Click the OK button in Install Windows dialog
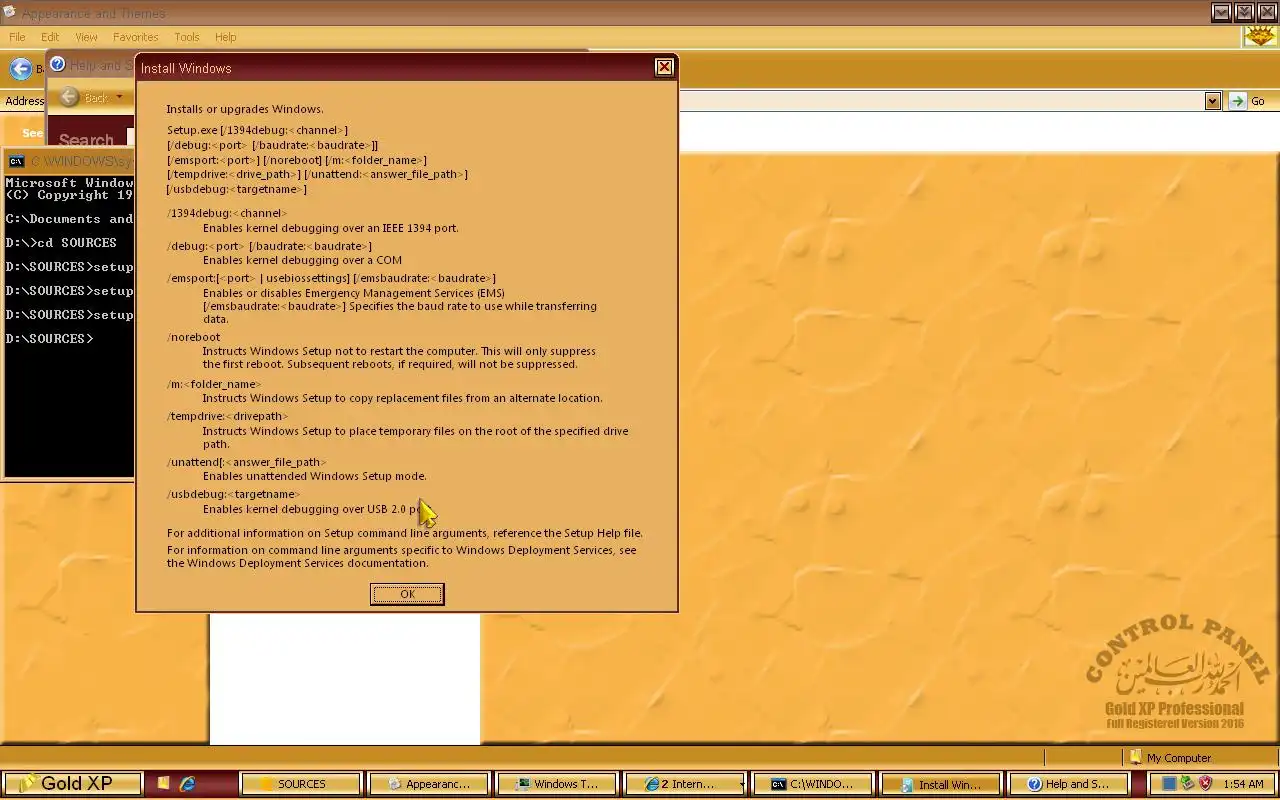This screenshot has height=800, width=1280. [407, 594]
